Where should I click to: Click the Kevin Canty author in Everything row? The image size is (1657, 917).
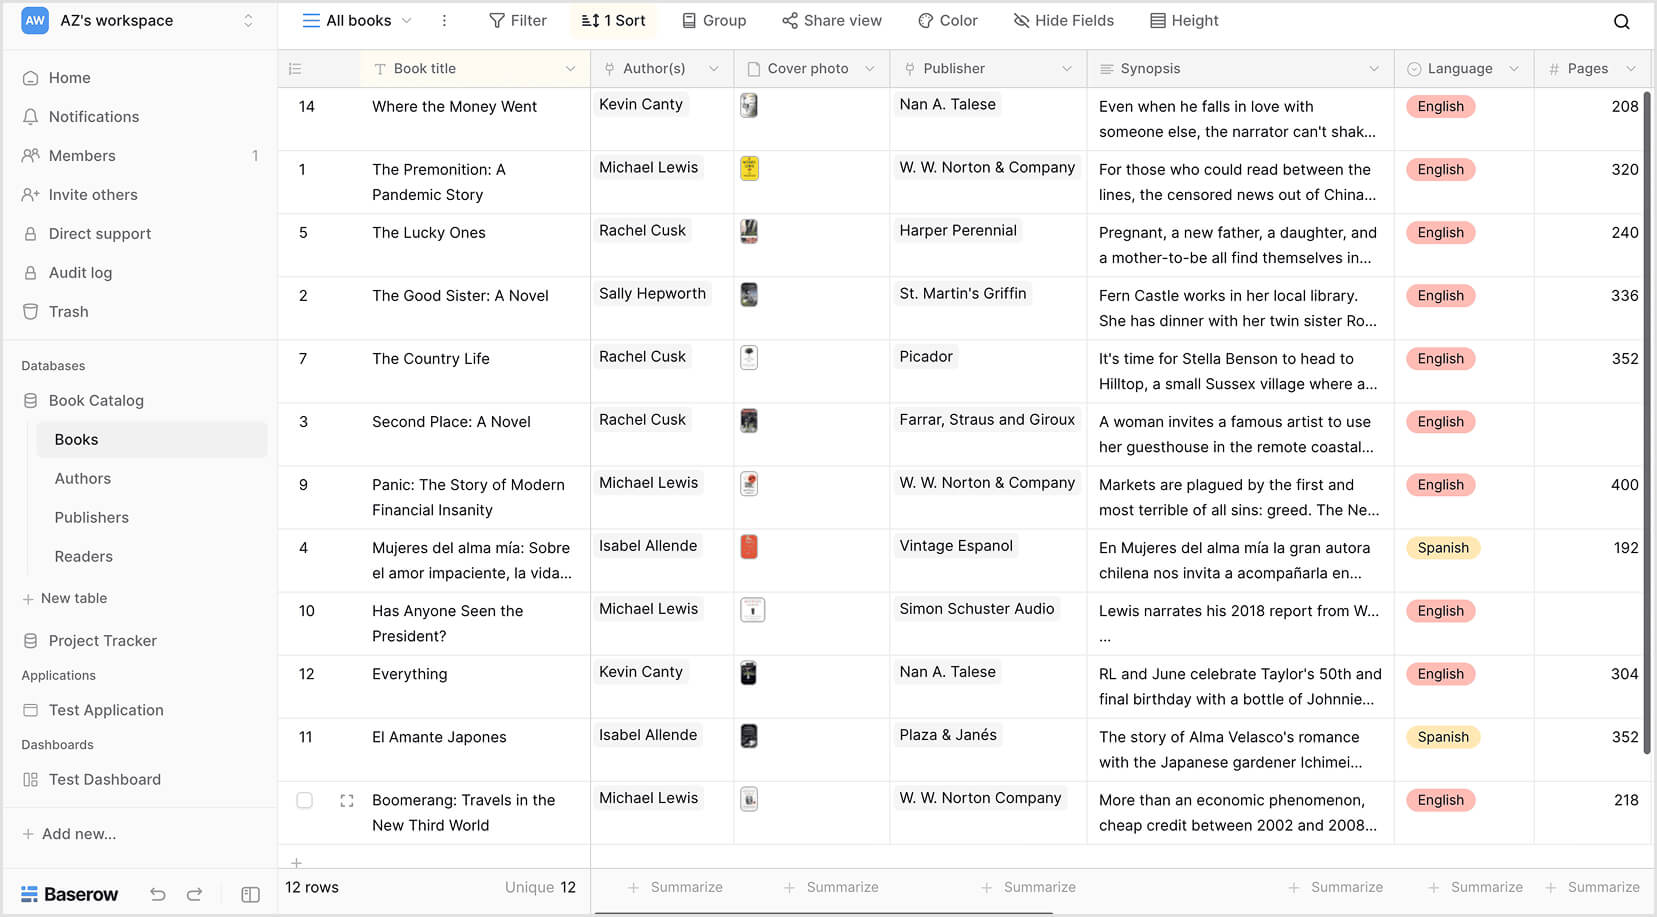click(641, 672)
